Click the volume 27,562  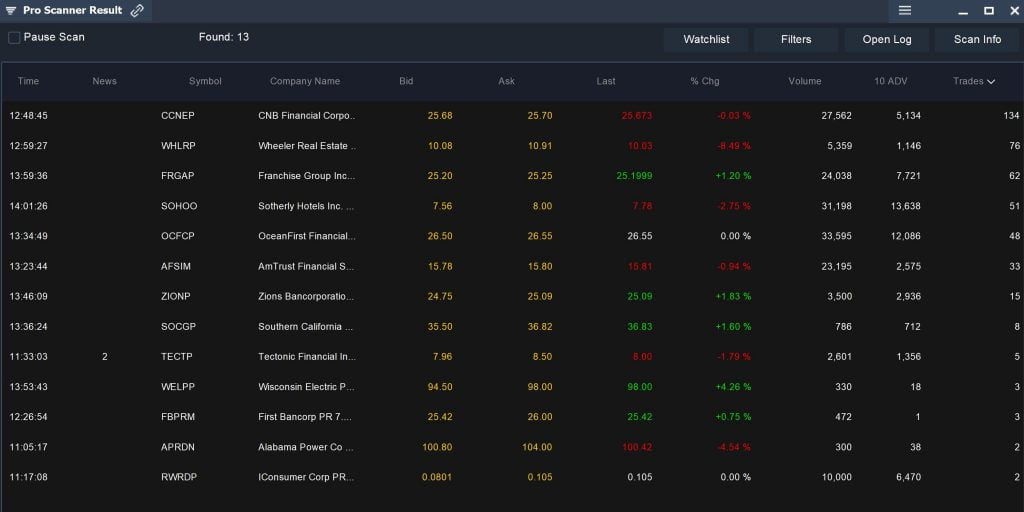837,116
